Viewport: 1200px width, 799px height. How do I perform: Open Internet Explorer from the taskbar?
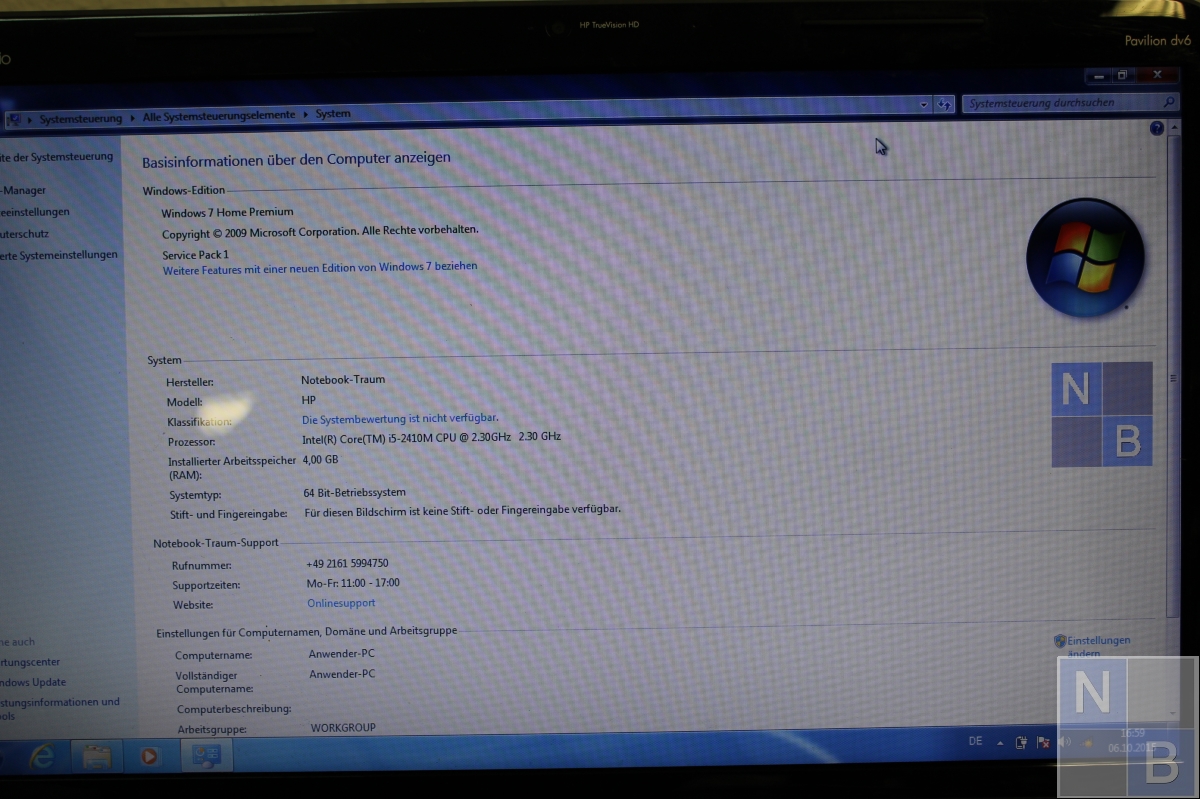(x=42, y=756)
